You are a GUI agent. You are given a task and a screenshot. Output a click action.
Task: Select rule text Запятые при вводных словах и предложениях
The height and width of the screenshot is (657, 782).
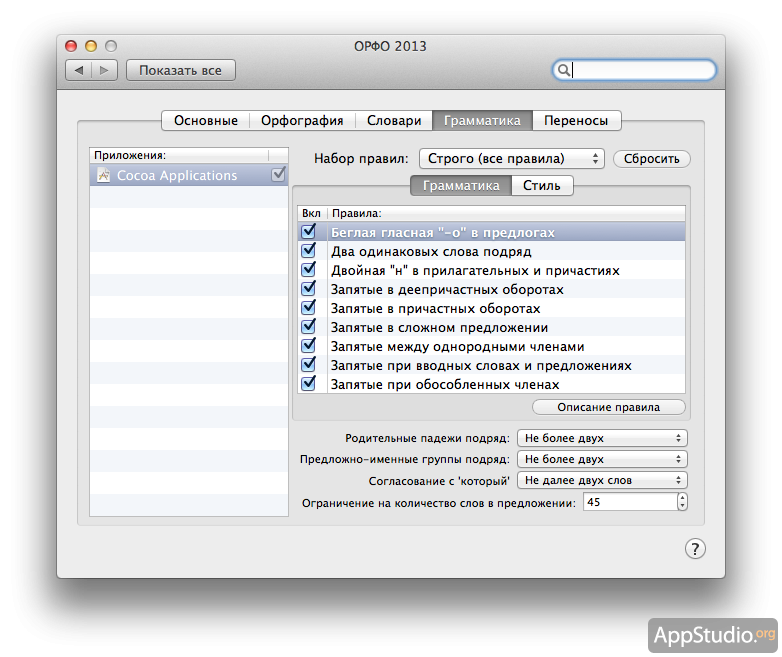tap(481, 365)
